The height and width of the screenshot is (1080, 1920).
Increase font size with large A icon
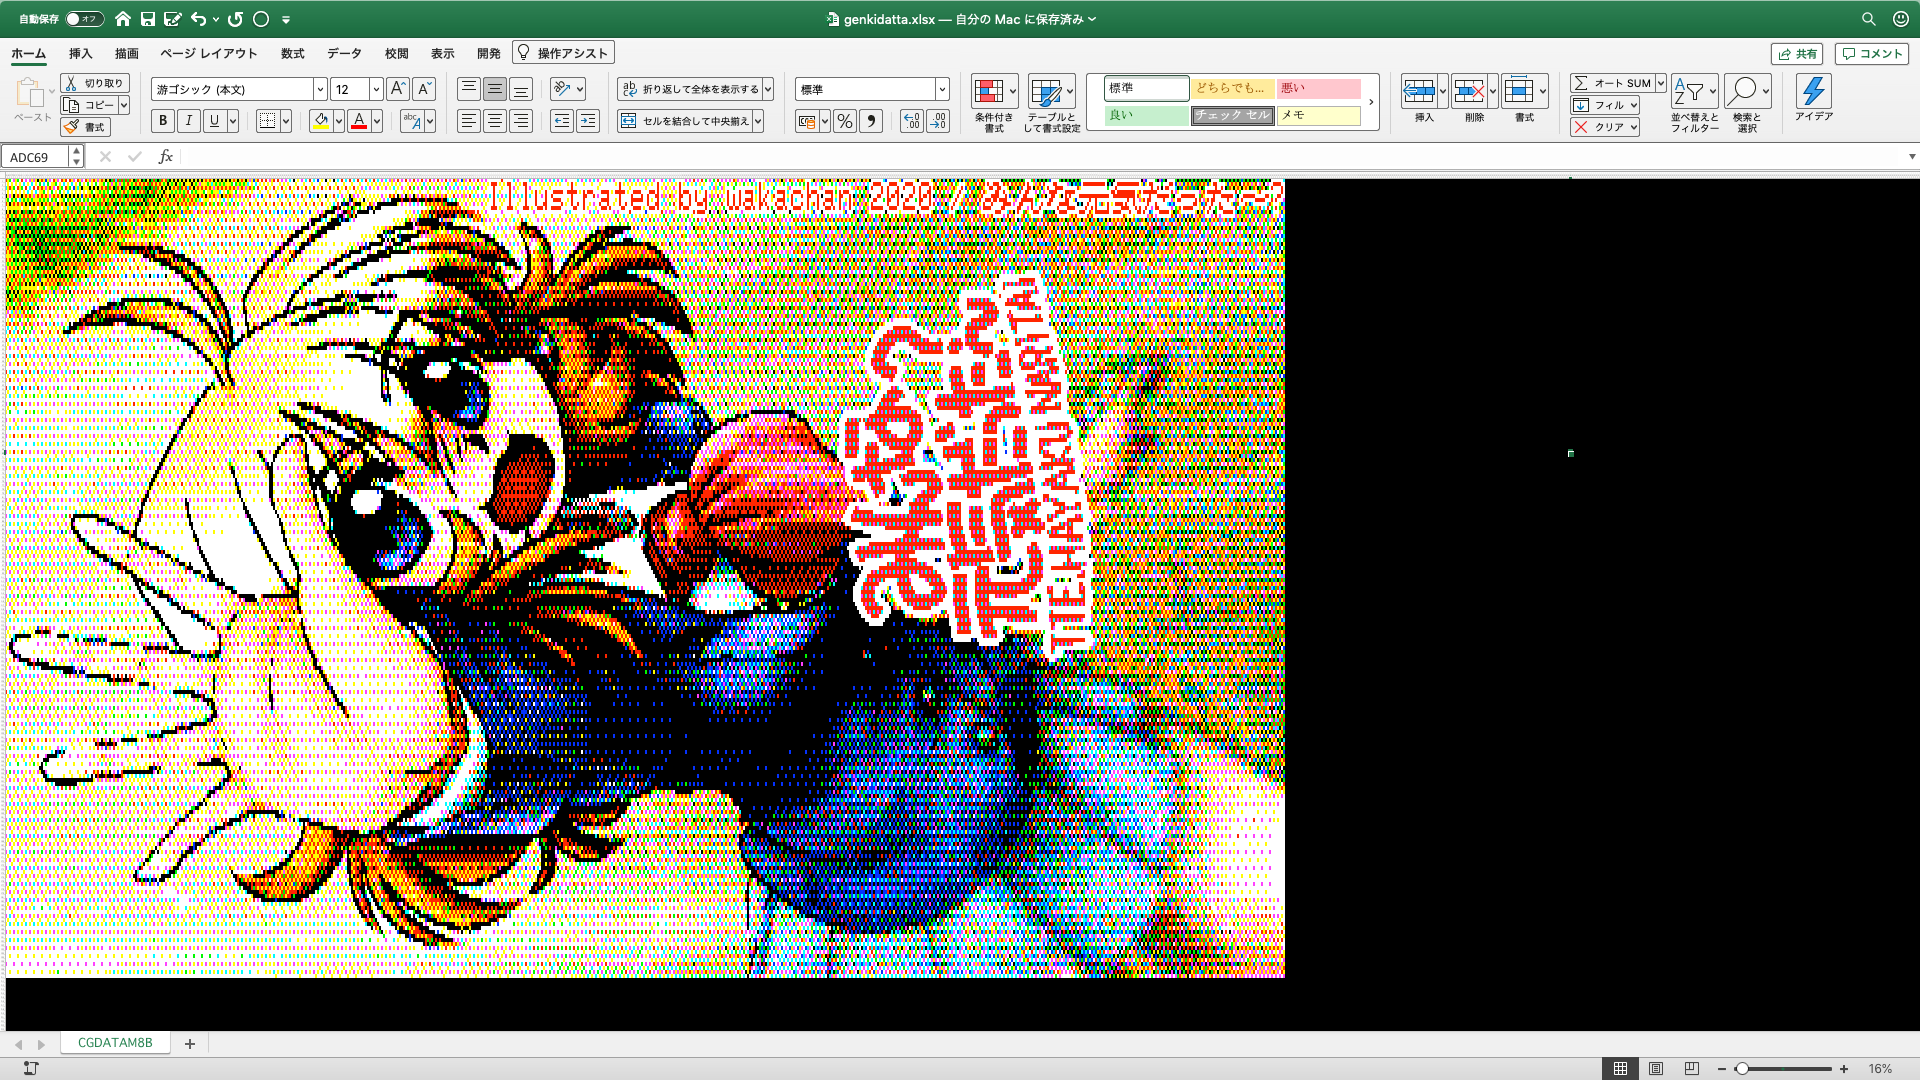point(397,89)
